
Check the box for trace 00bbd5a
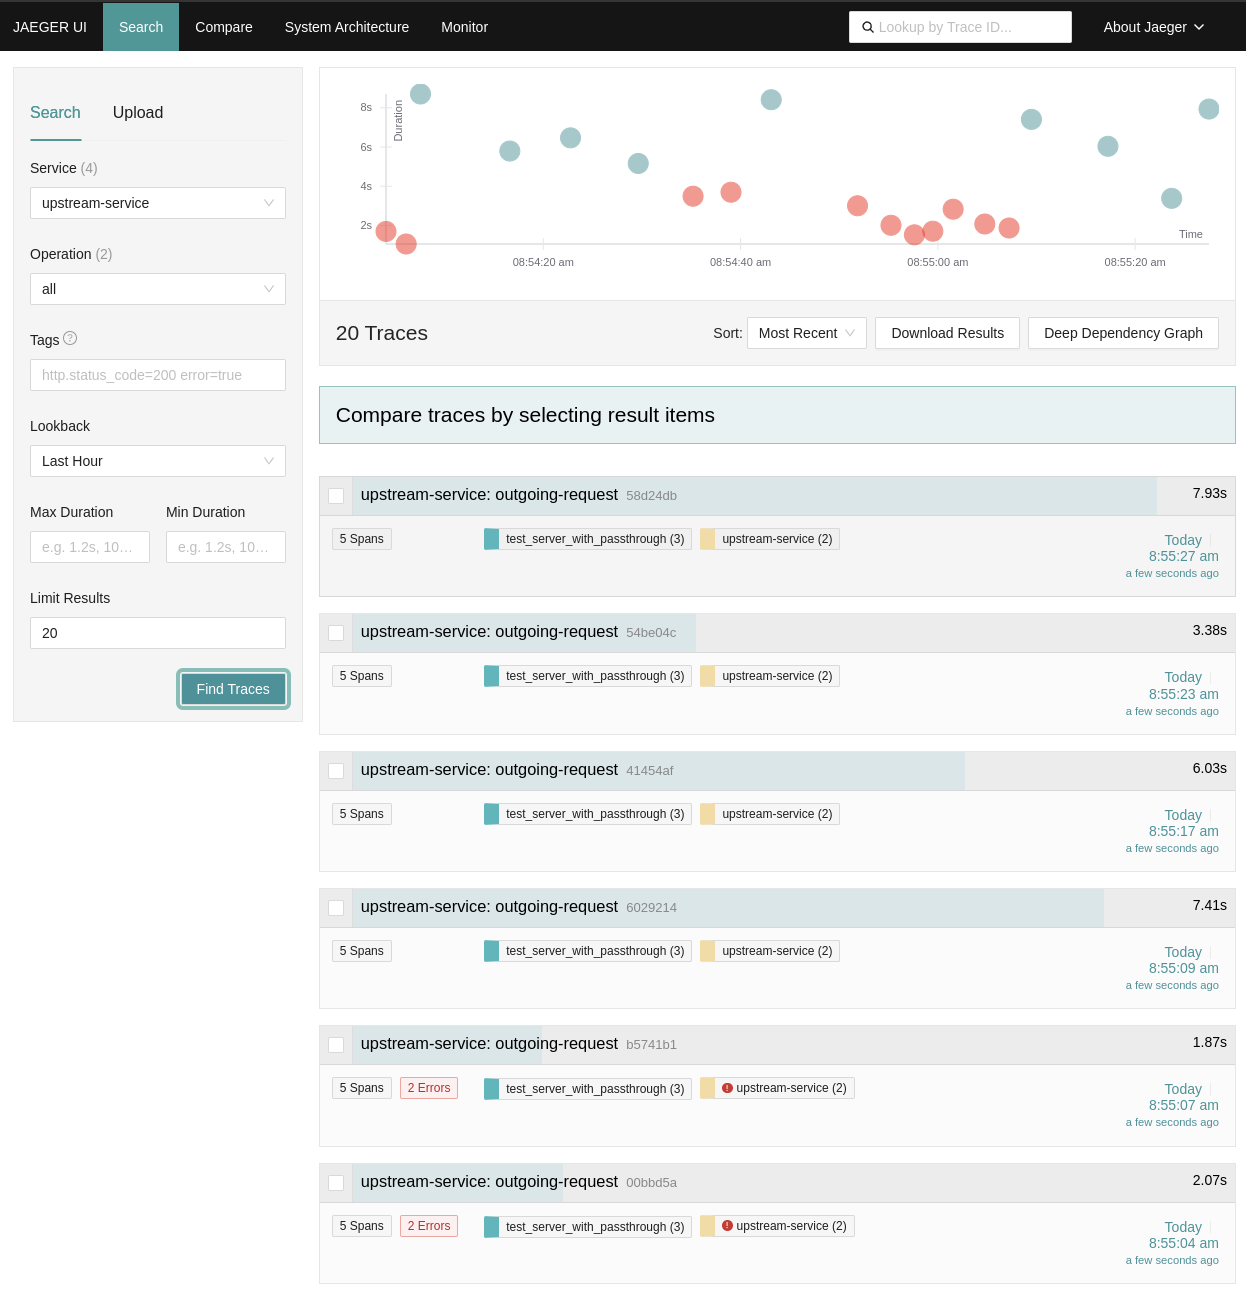[336, 1183]
